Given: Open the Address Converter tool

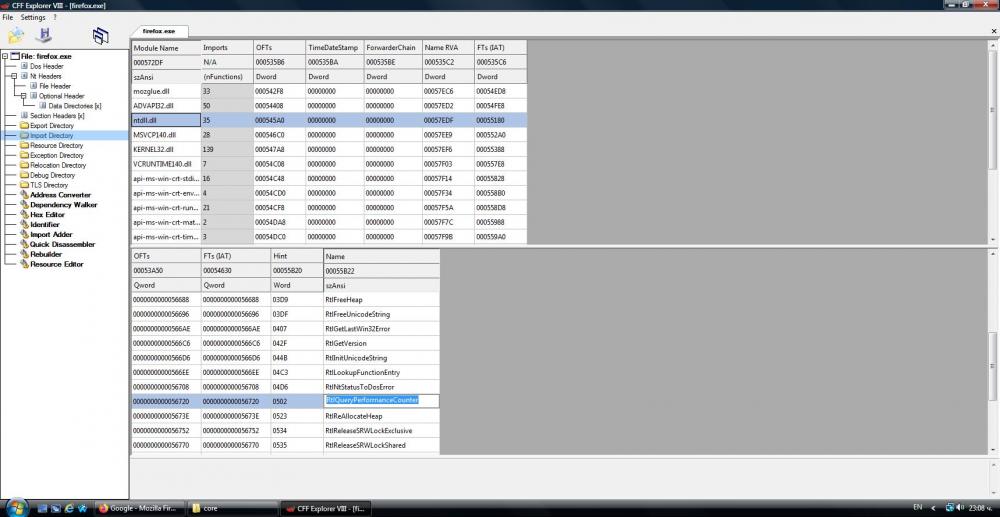Looking at the screenshot, I should point(60,195).
